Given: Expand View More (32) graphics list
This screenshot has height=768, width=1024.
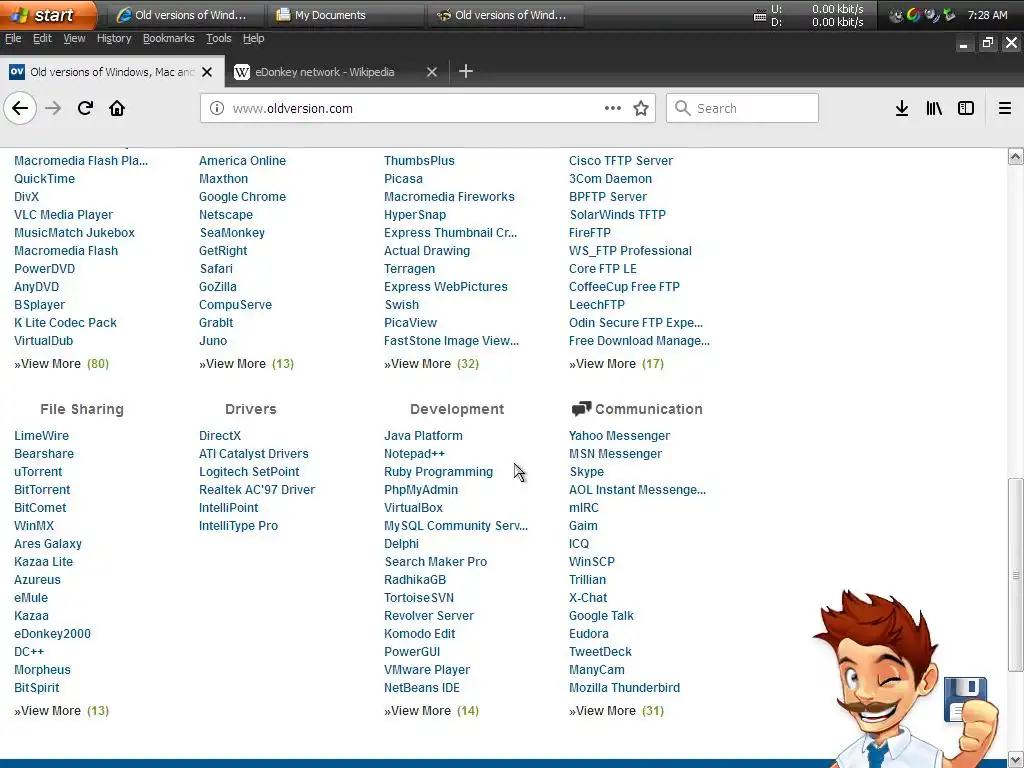Looking at the screenshot, I should click(x=431, y=364).
